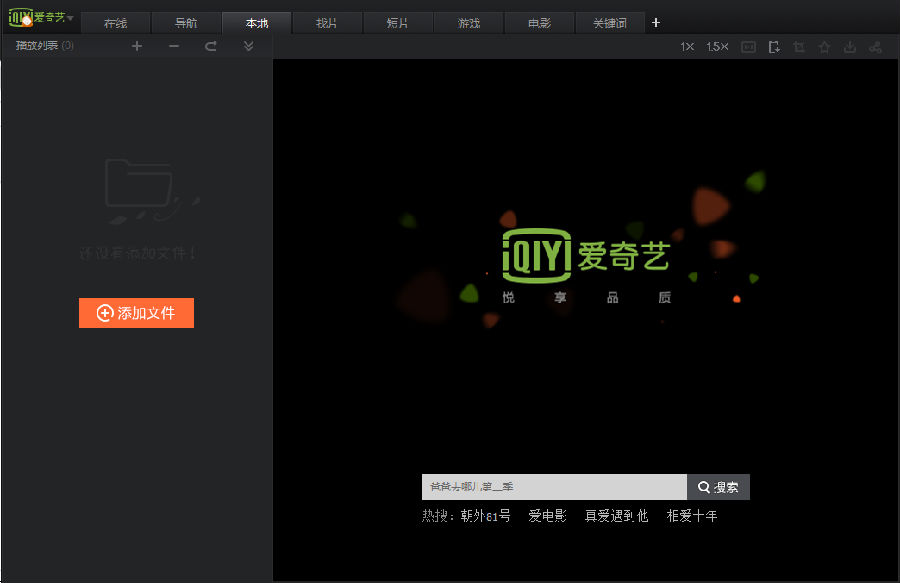Select the 导航 tab
Screen dimensions: 900x583
pyautogui.click(x=186, y=23)
